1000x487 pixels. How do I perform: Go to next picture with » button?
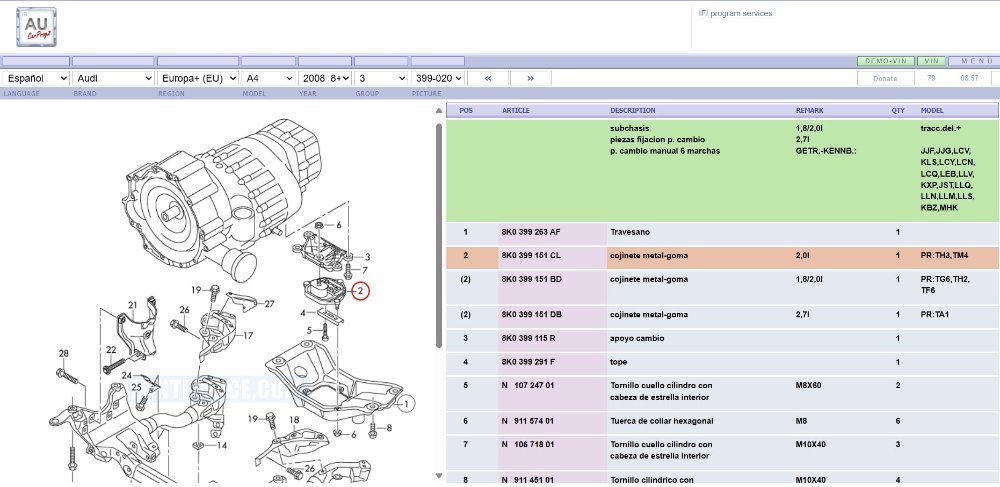[x=531, y=78]
